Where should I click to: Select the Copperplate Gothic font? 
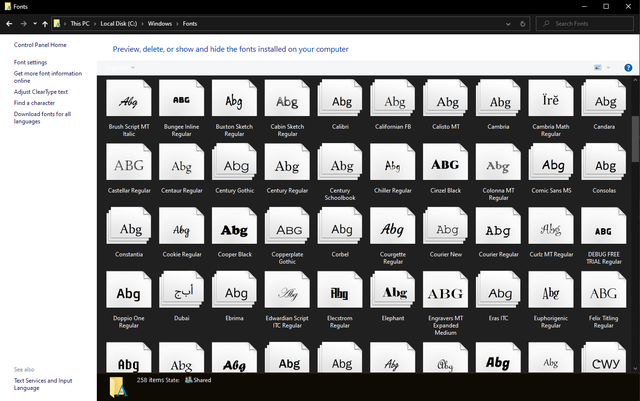[287, 226]
